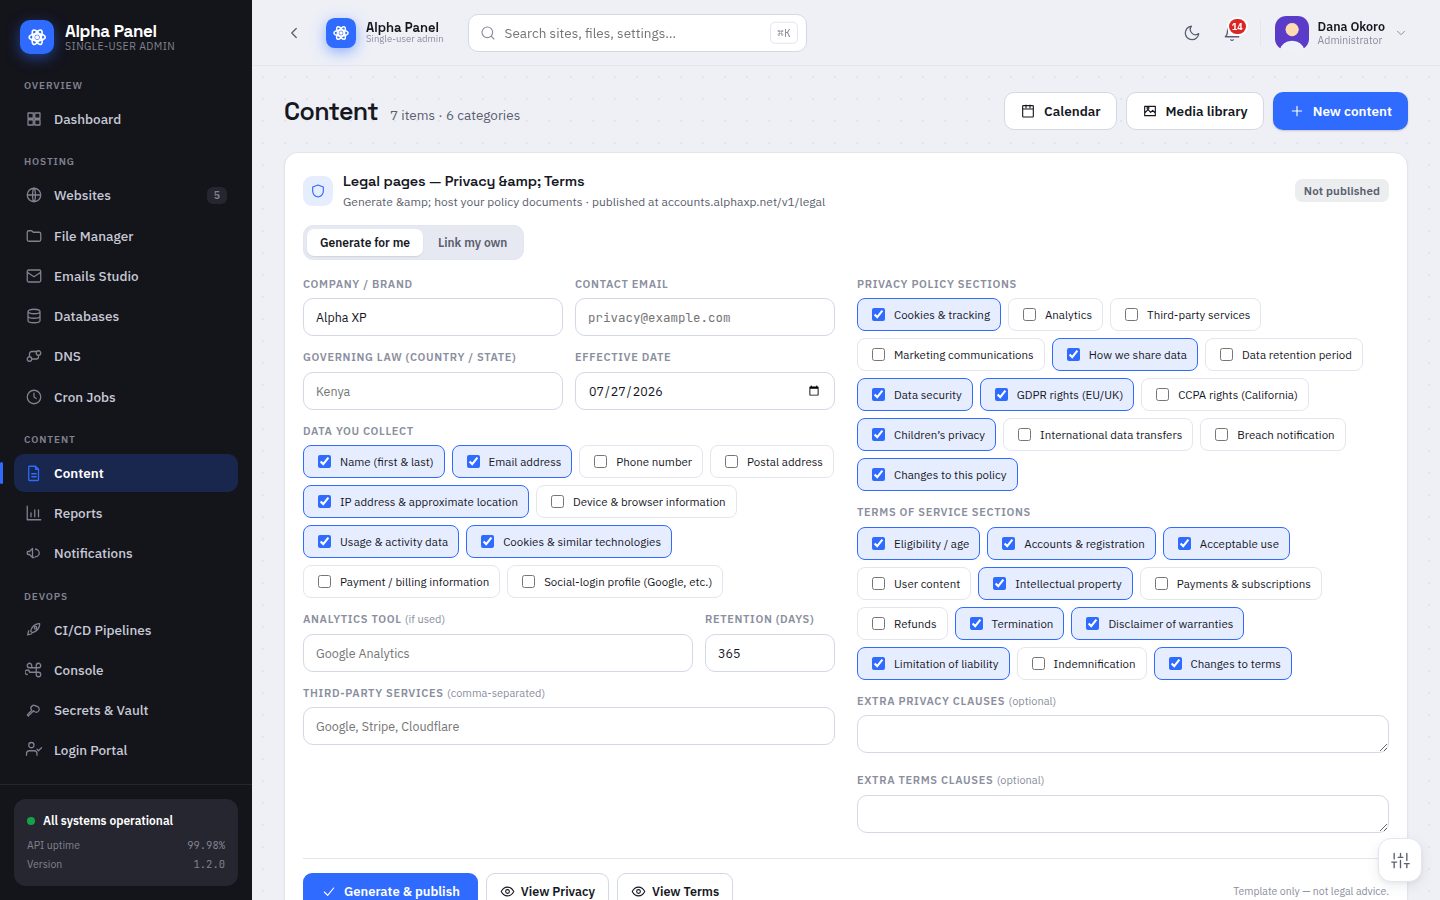Viewport: 1440px width, 900px height.
Task: Toggle dark mode moon icon
Action: (1192, 33)
